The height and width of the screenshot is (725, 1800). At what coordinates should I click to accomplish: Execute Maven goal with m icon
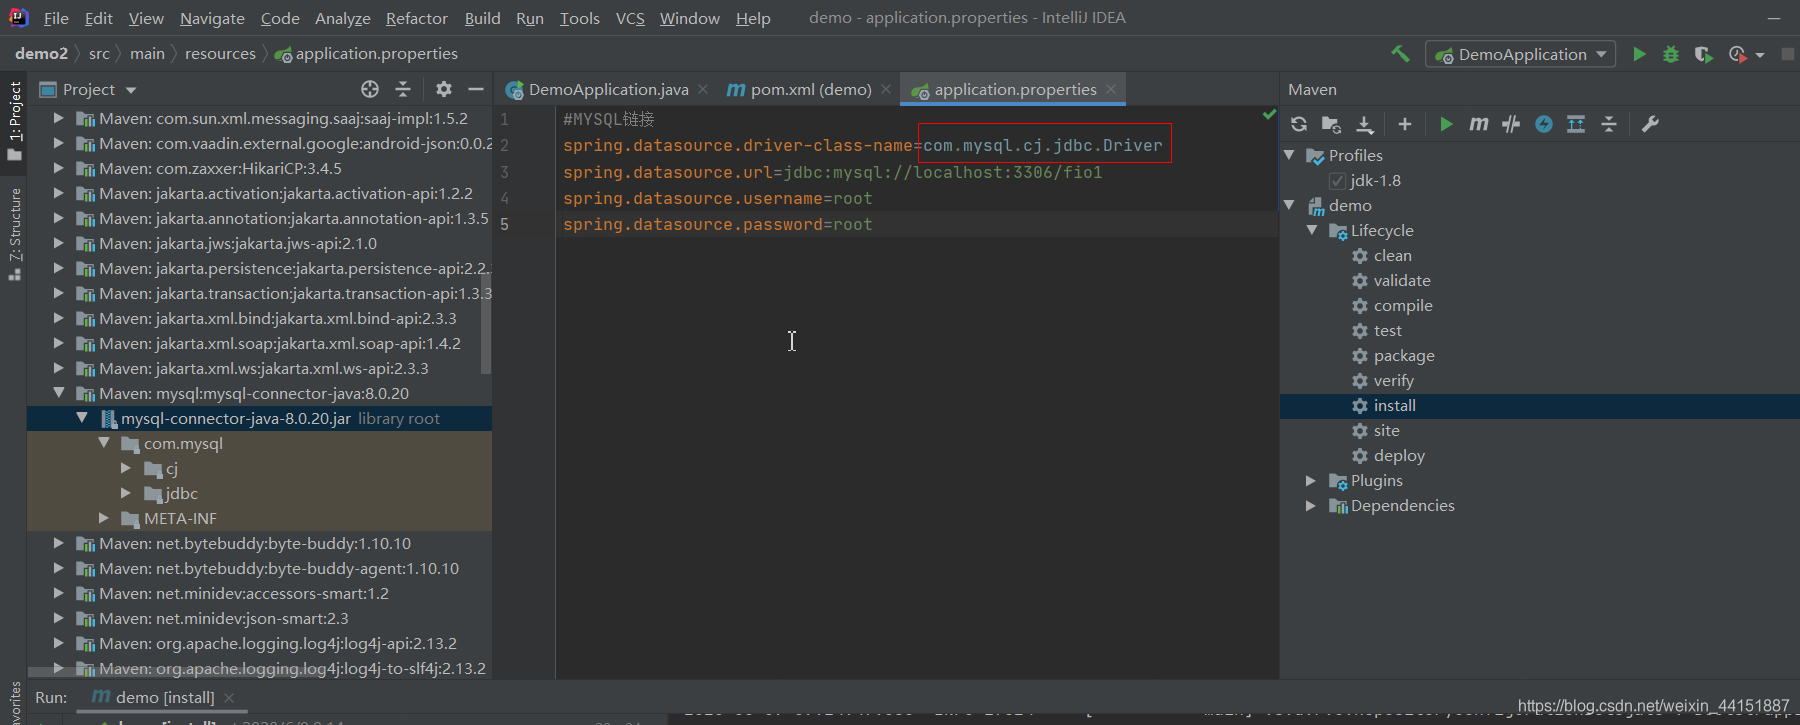click(x=1478, y=124)
